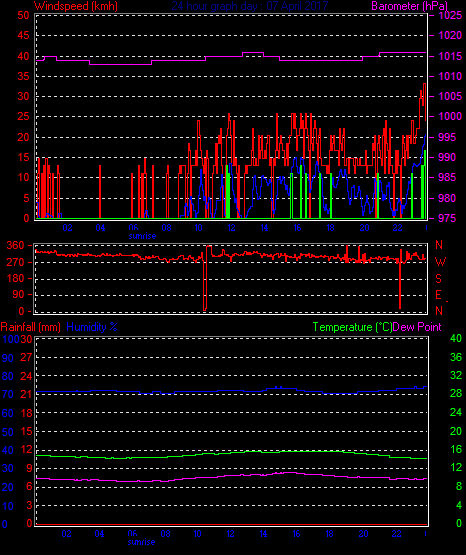Click the E compass direction label
The width and height of the screenshot is (466, 555).
point(438,295)
